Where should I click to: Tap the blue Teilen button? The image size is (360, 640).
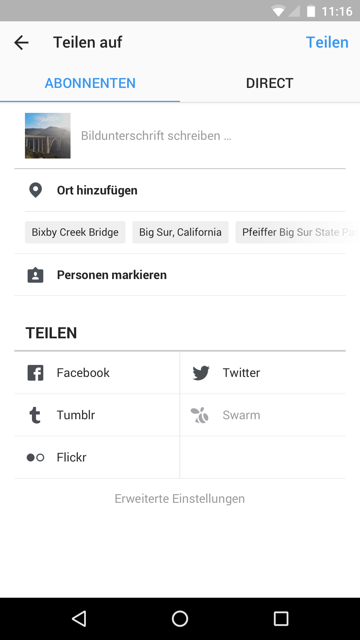pos(327,42)
